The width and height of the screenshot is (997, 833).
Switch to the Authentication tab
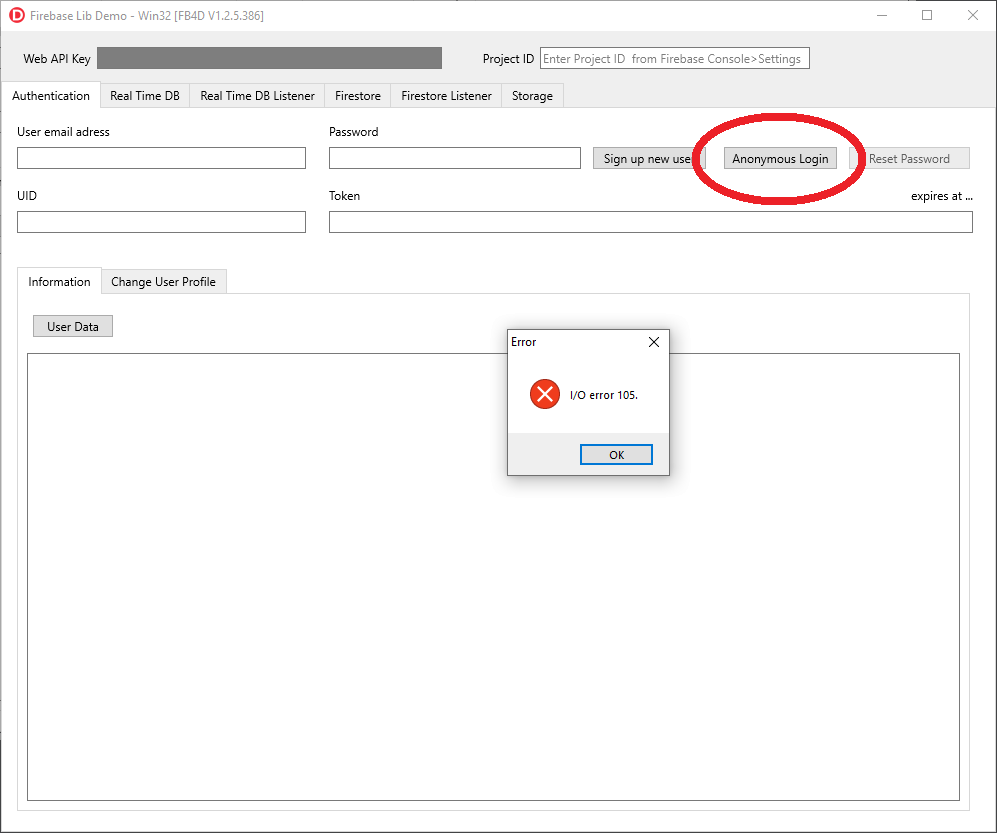coord(51,95)
